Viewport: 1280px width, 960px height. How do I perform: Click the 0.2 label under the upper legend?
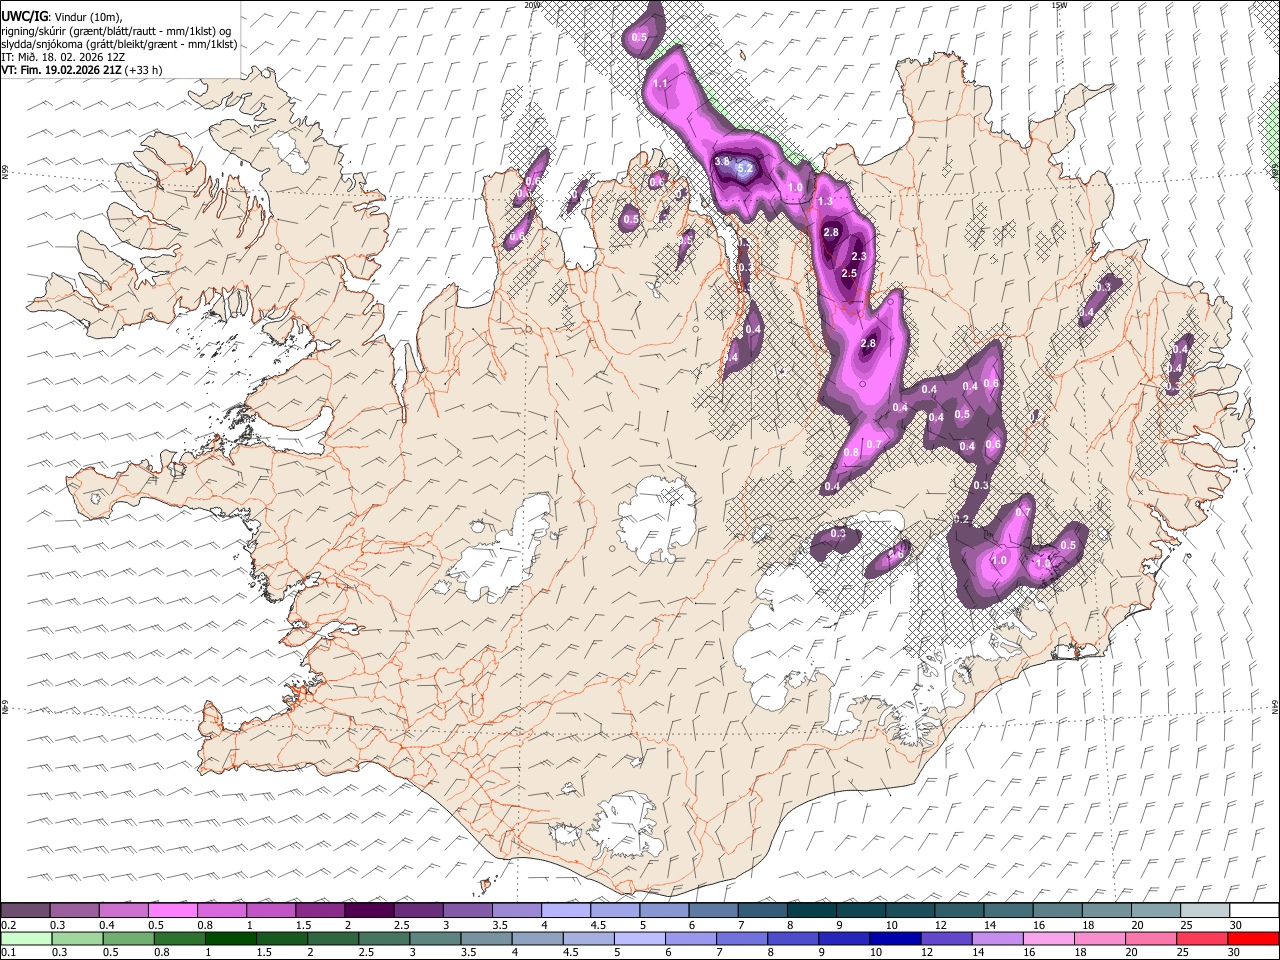[8, 925]
